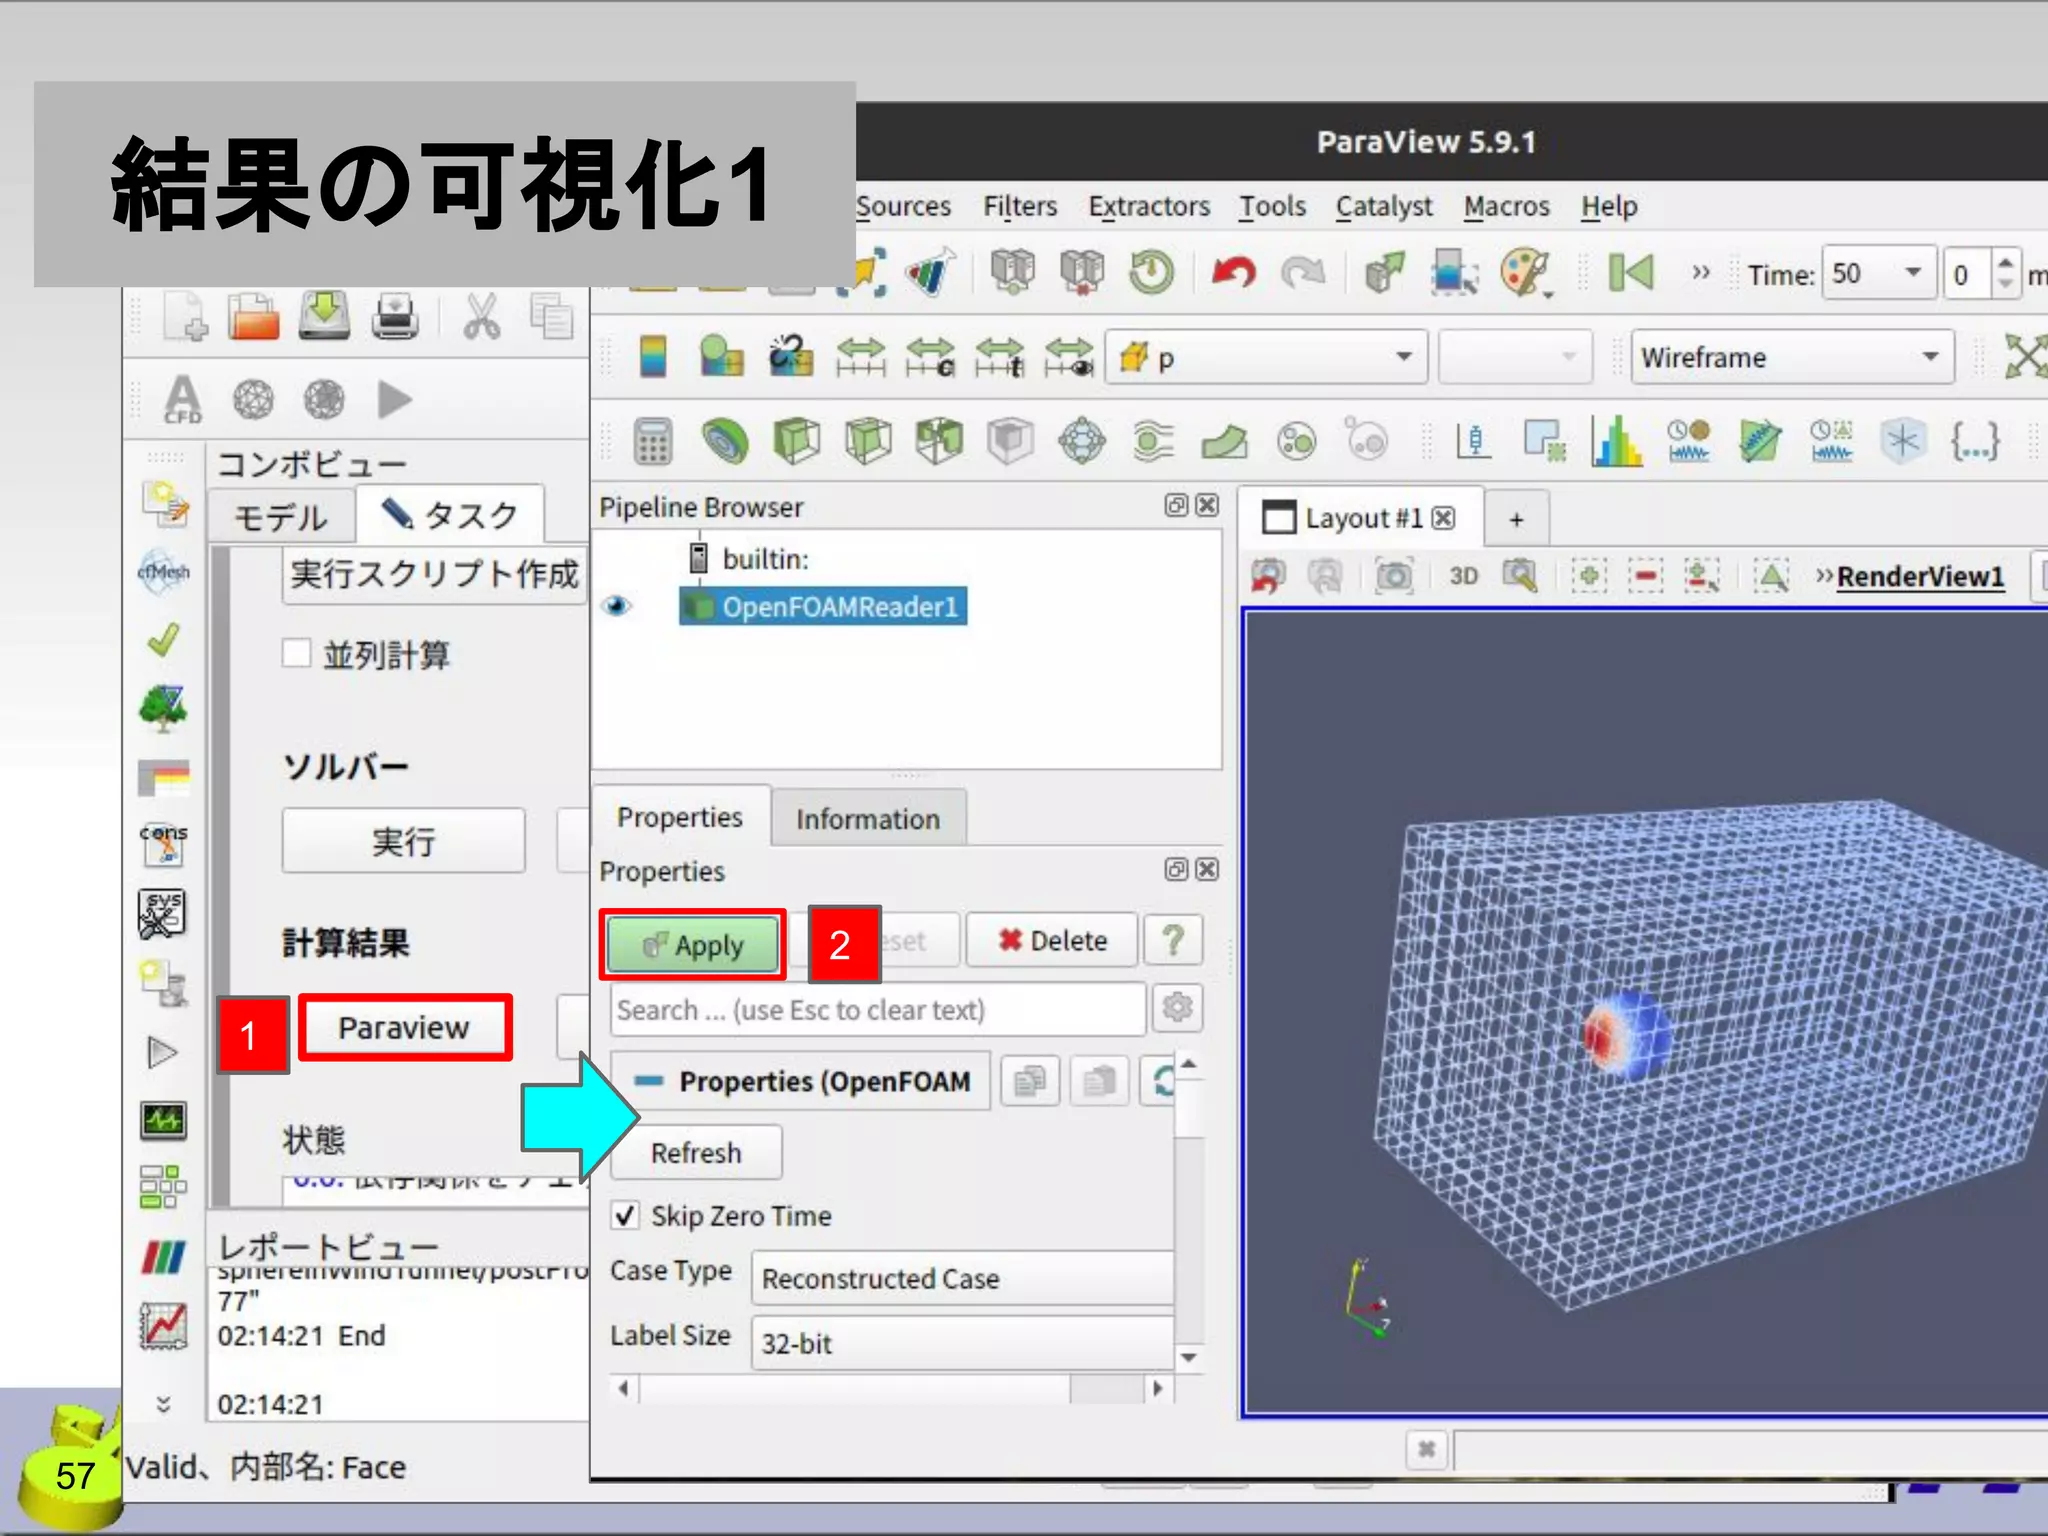Click the Delete button in Properties
This screenshot has height=1536, width=2048.
coord(1052,940)
